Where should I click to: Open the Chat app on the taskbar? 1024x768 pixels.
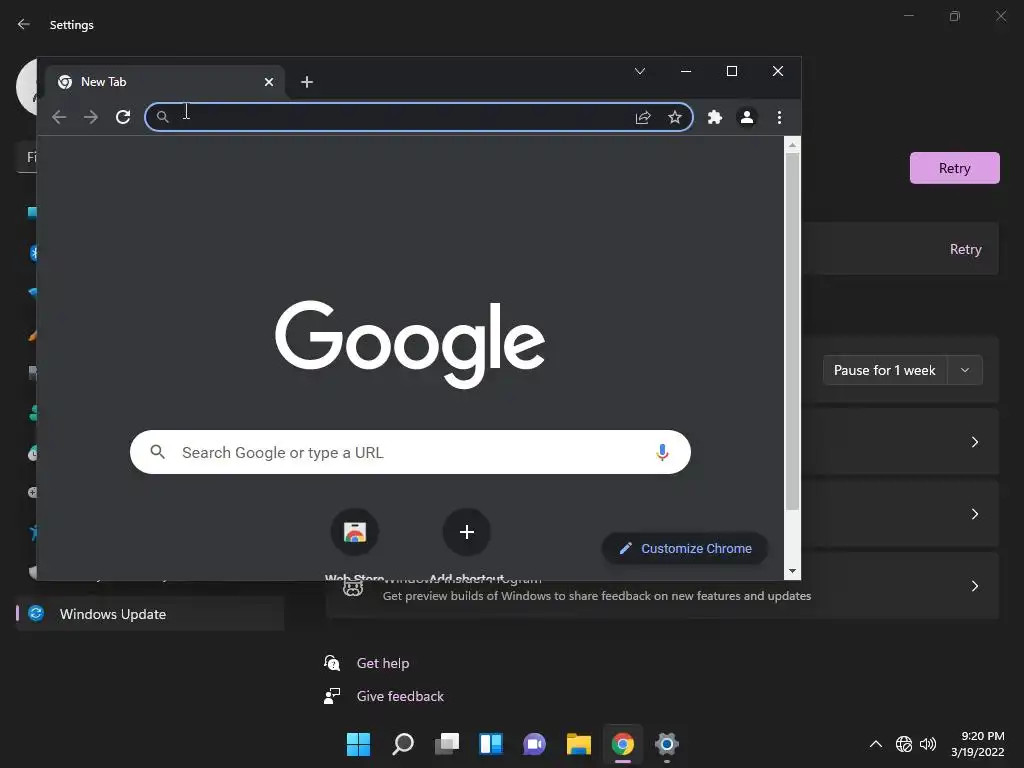click(x=534, y=744)
